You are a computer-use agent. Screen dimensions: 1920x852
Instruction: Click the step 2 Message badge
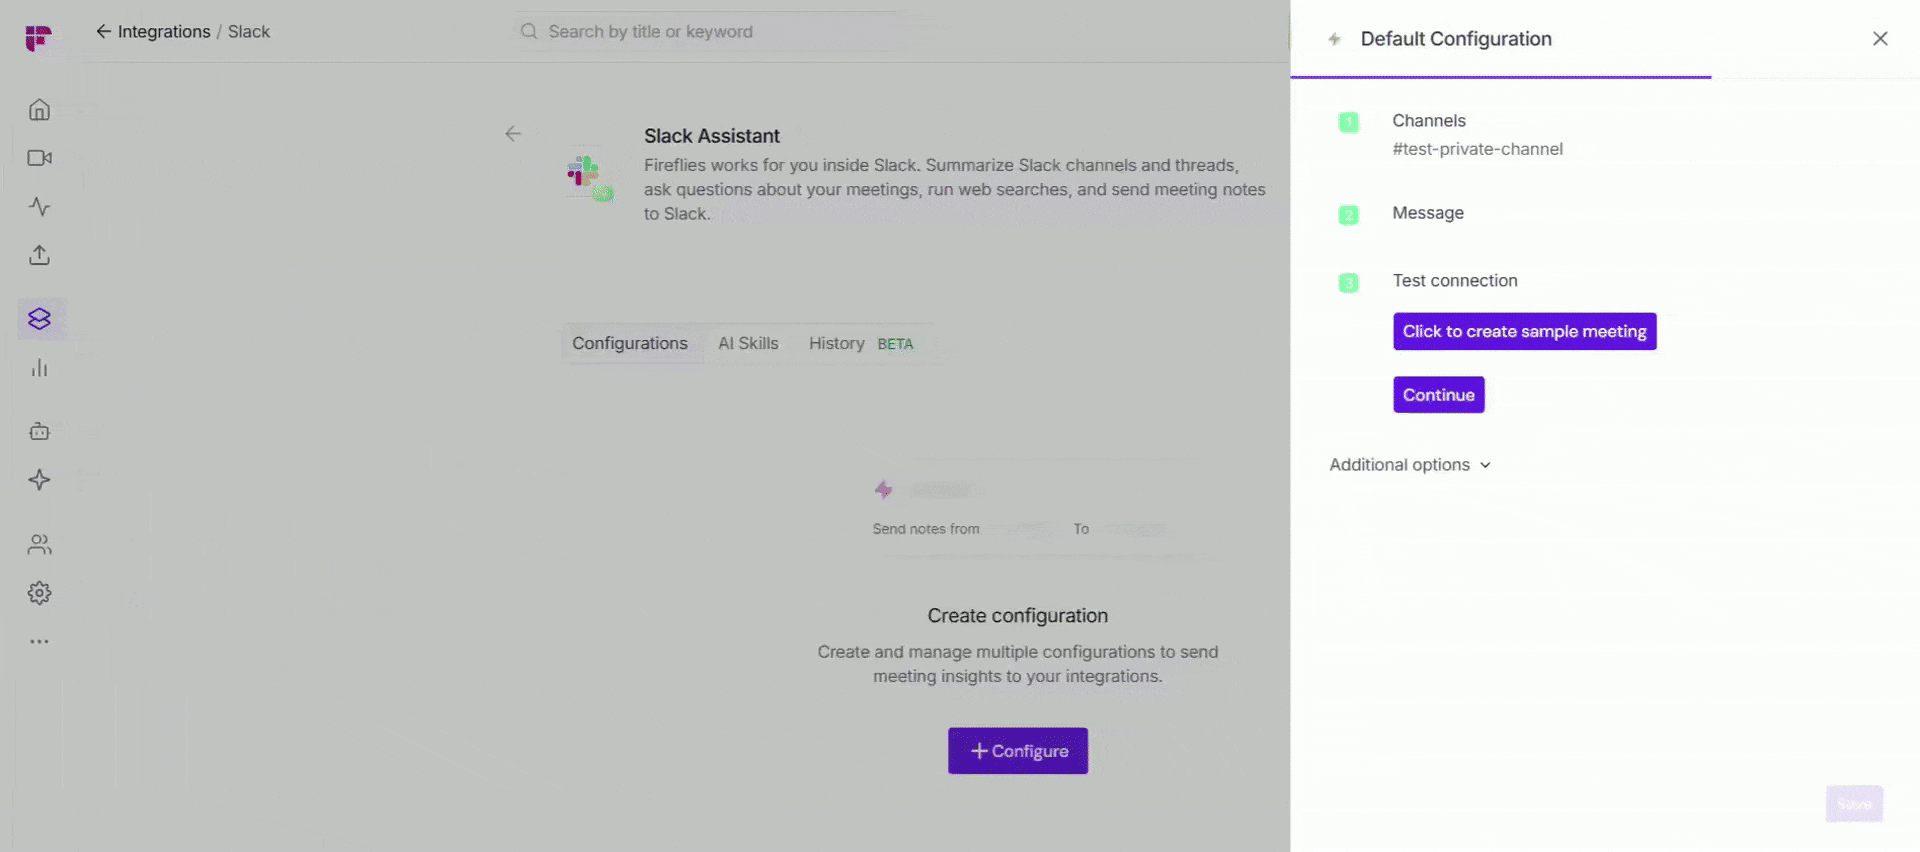1348,214
